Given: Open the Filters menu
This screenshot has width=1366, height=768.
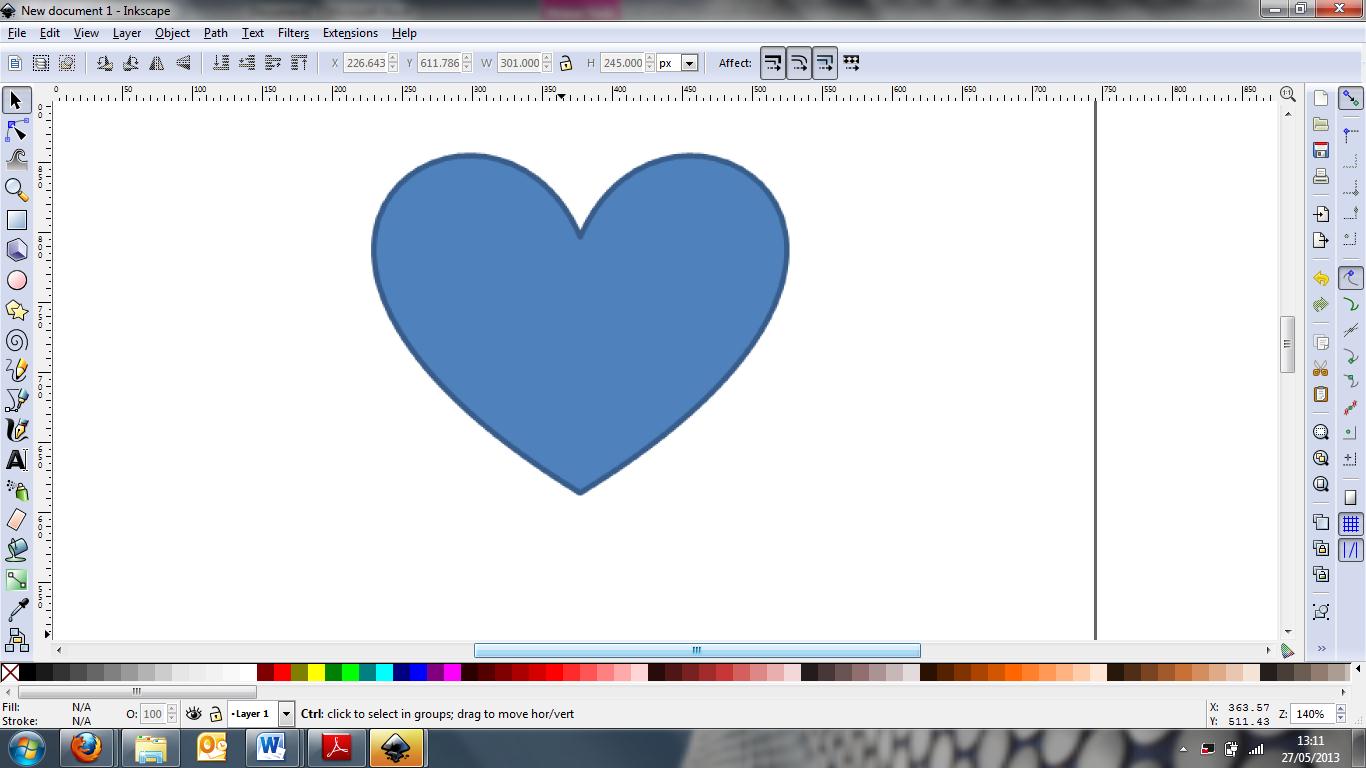Looking at the screenshot, I should (x=293, y=33).
